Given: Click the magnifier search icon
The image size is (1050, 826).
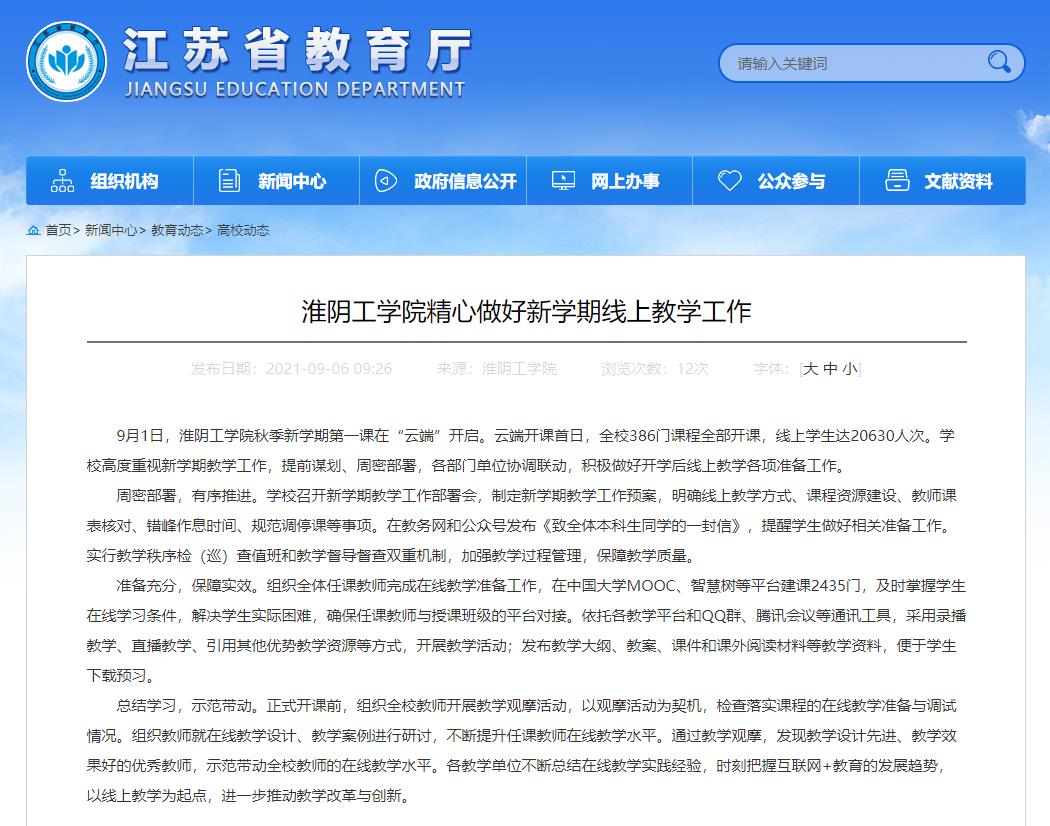Looking at the screenshot, I should [998, 63].
